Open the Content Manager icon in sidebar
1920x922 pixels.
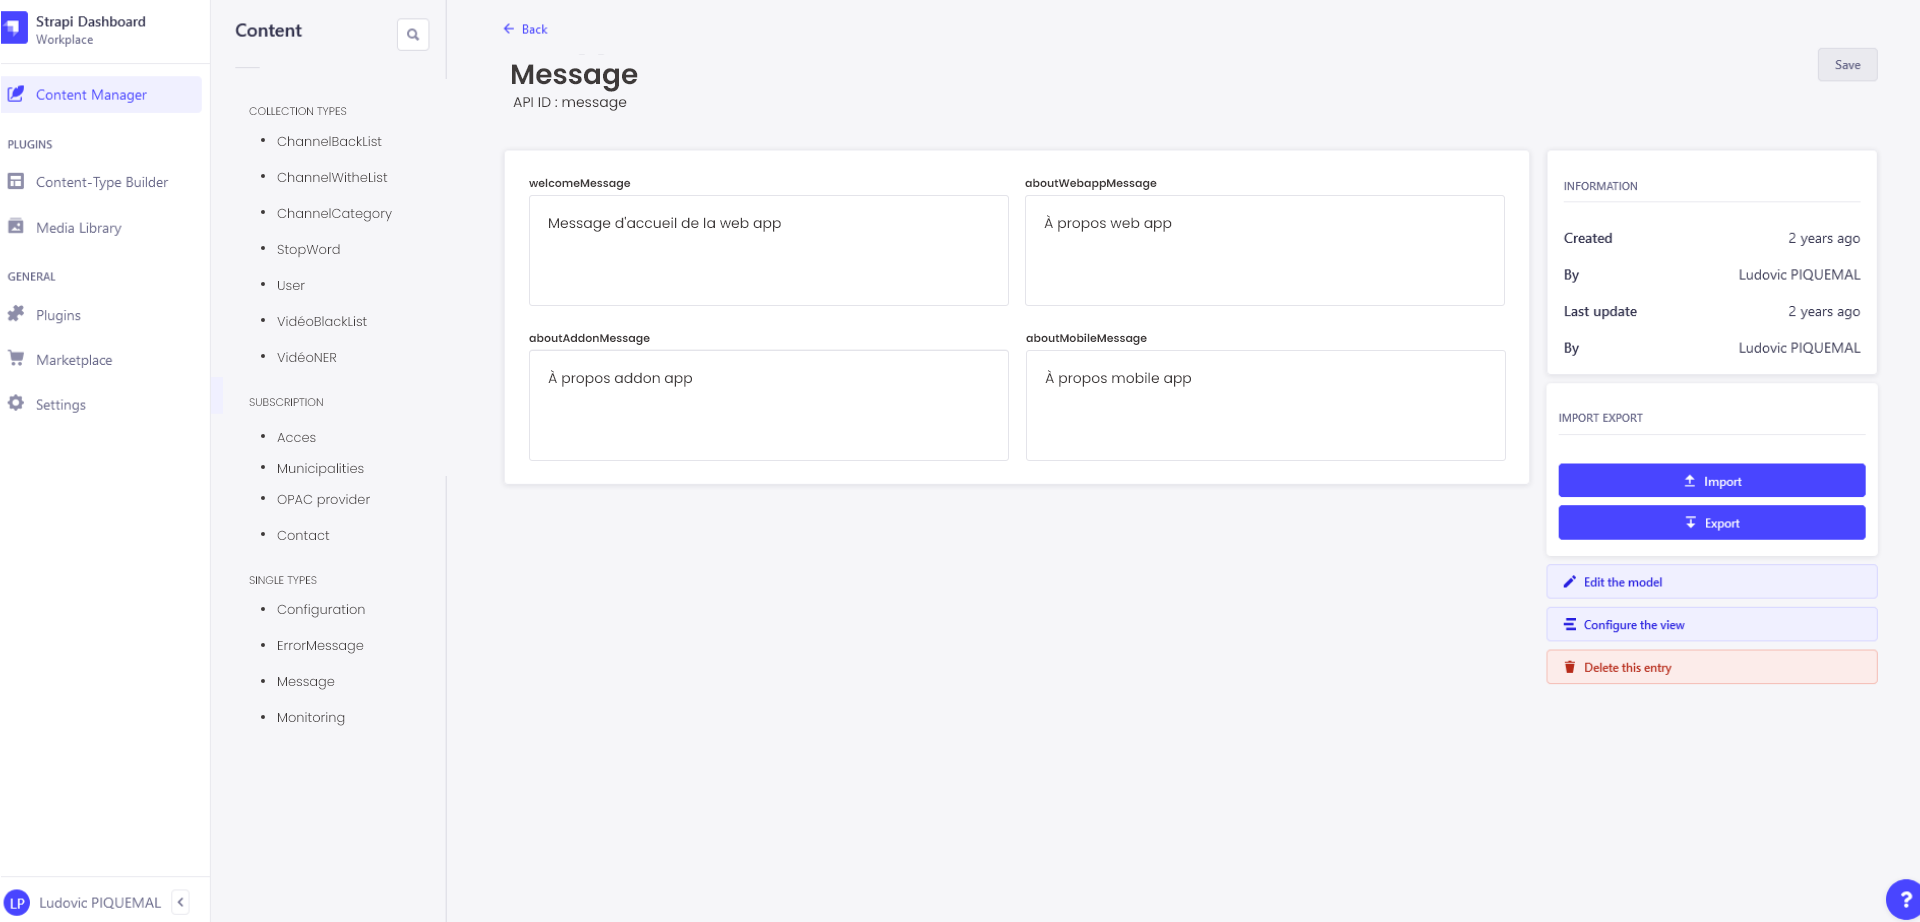[16, 94]
